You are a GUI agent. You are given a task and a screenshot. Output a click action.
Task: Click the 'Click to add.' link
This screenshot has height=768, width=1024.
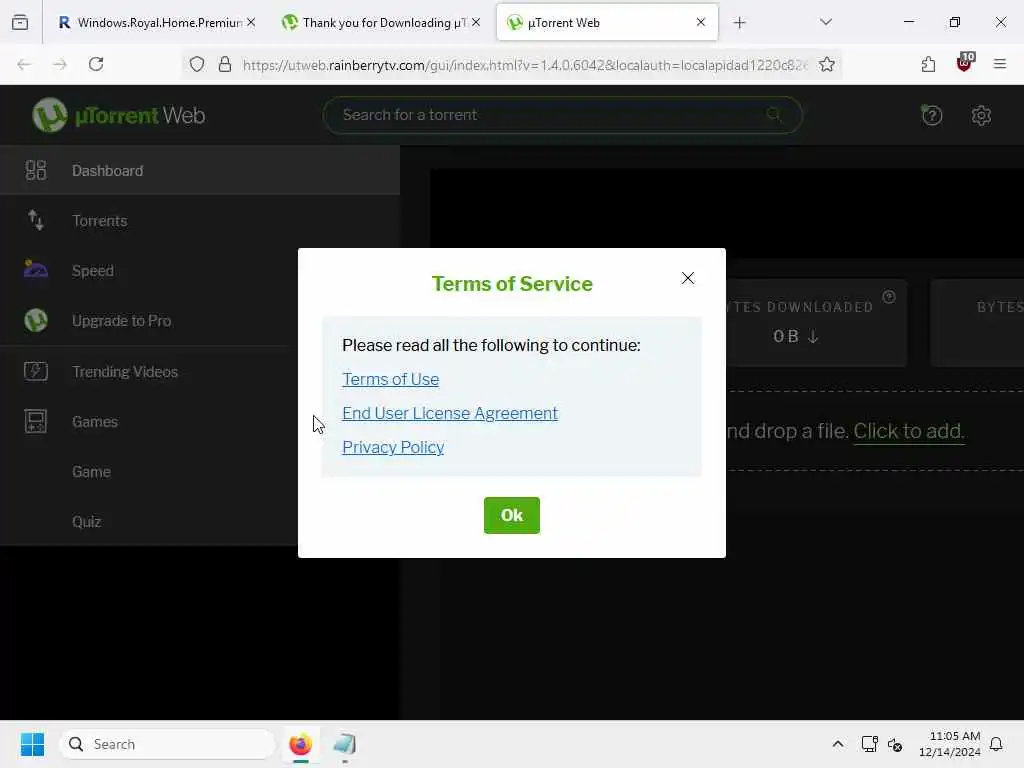[x=908, y=431]
